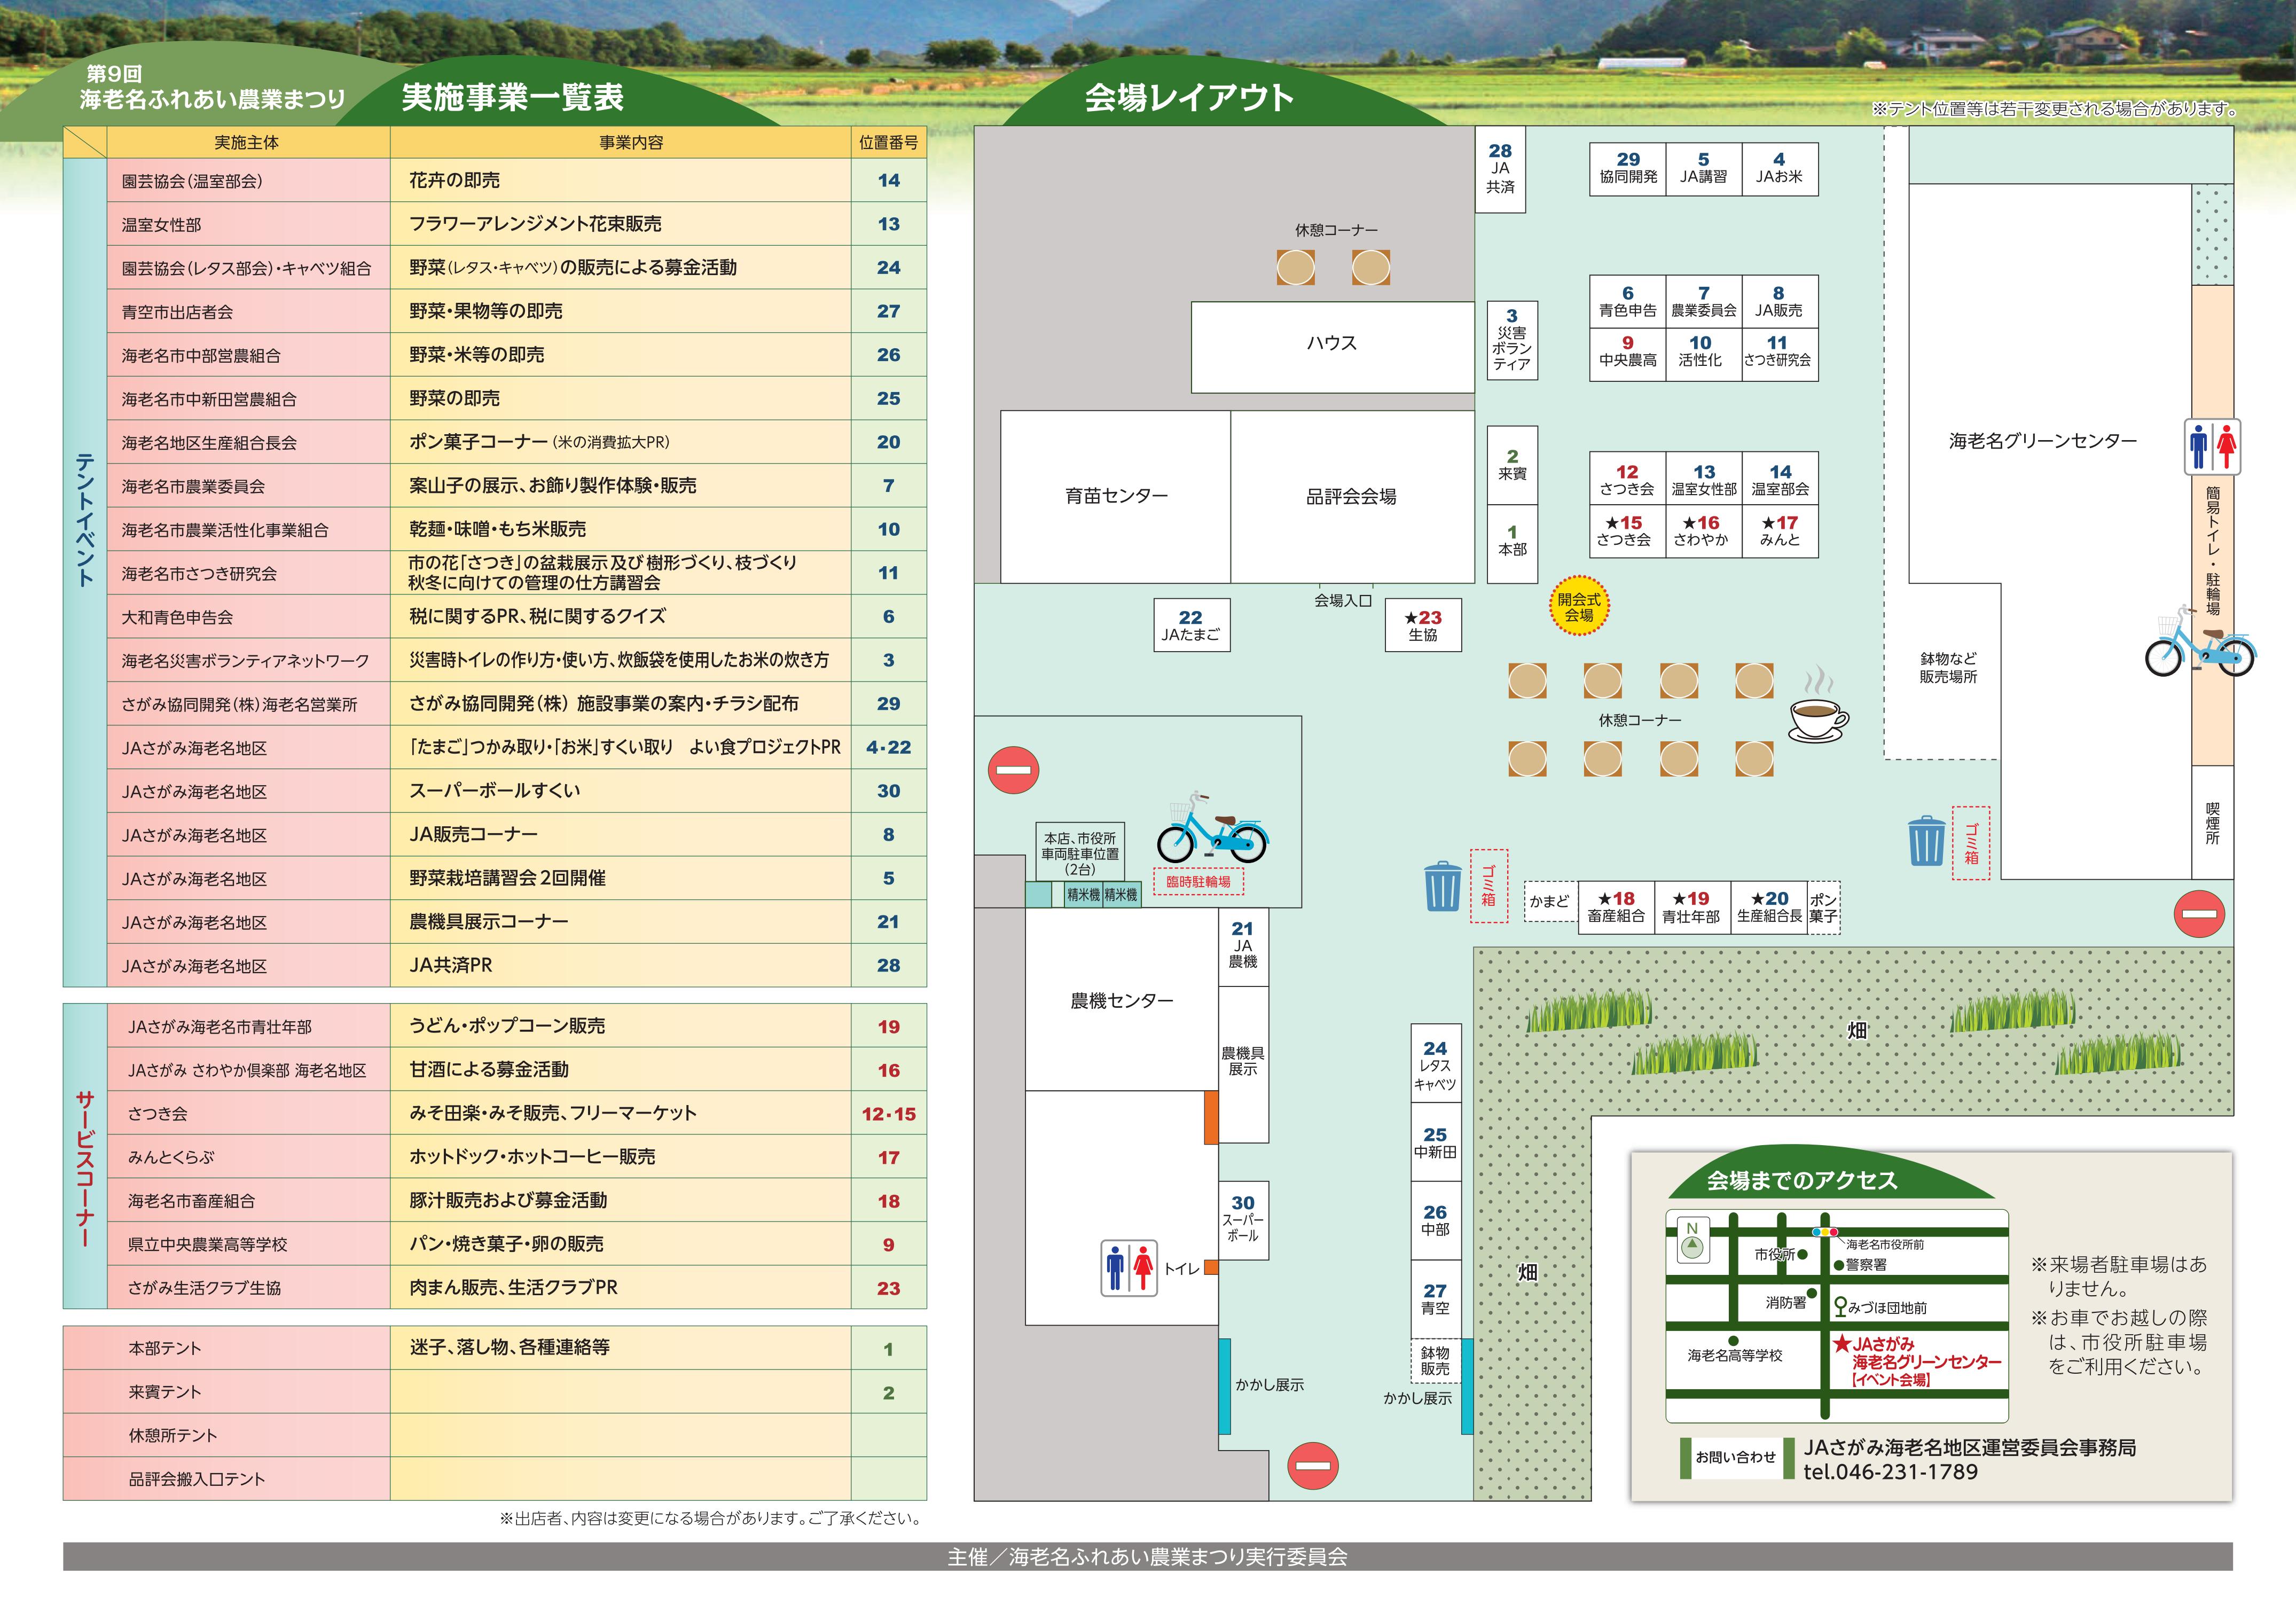This screenshot has height=1621, width=2296.
Task: Click the no-entry sign near かかし展示
Action: [x=1313, y=1467]
